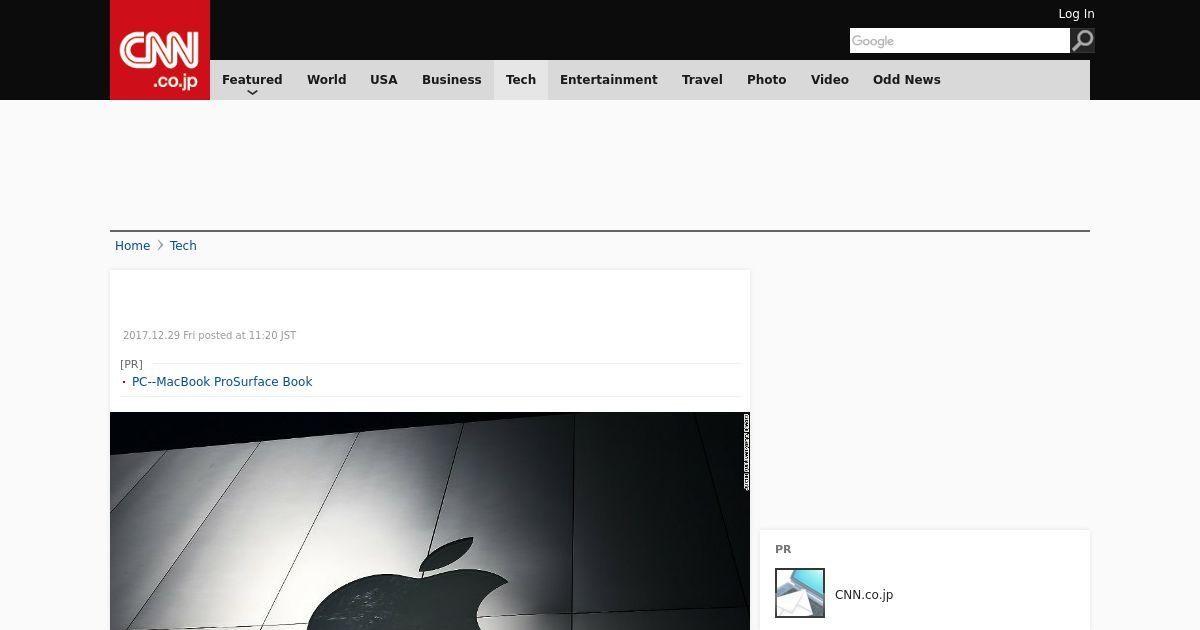Open the Photo section
1200x630 pixels.
(767, 80)
